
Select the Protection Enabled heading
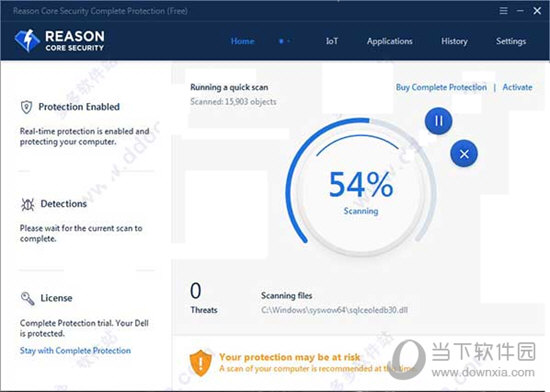coord(79,107)
